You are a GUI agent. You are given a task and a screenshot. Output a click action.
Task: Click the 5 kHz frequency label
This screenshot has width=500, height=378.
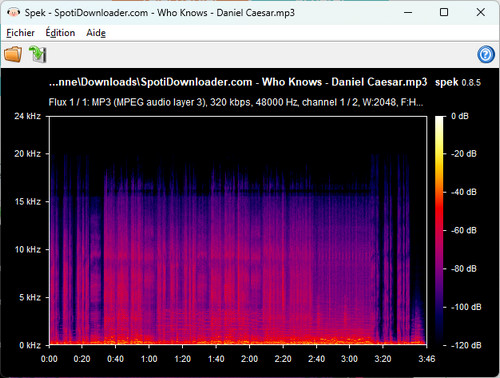[30, 297]
